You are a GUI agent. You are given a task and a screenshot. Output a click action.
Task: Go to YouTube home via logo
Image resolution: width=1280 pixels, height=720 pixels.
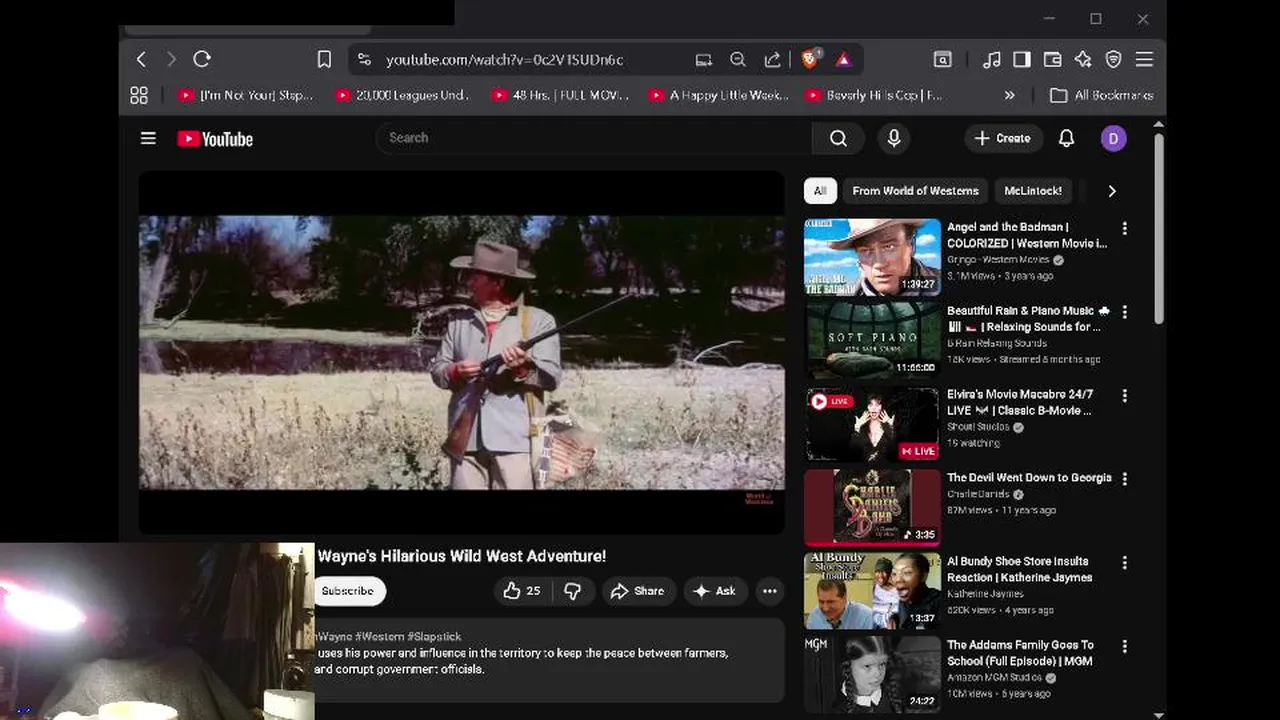coord(215,139)
